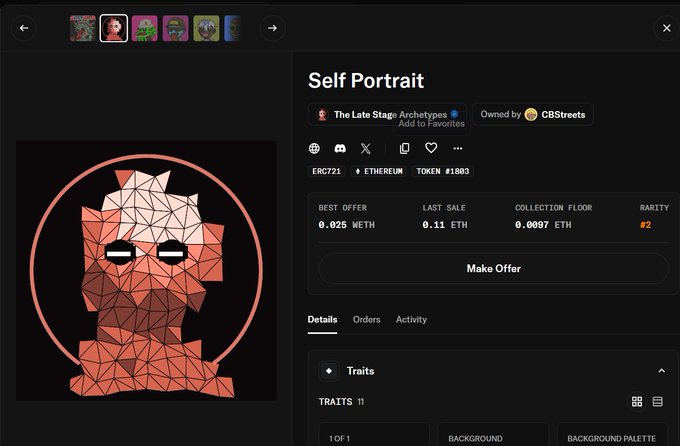The image size is (680, 446).
Task: Click the Make Offer button
Action: [494, 269]
